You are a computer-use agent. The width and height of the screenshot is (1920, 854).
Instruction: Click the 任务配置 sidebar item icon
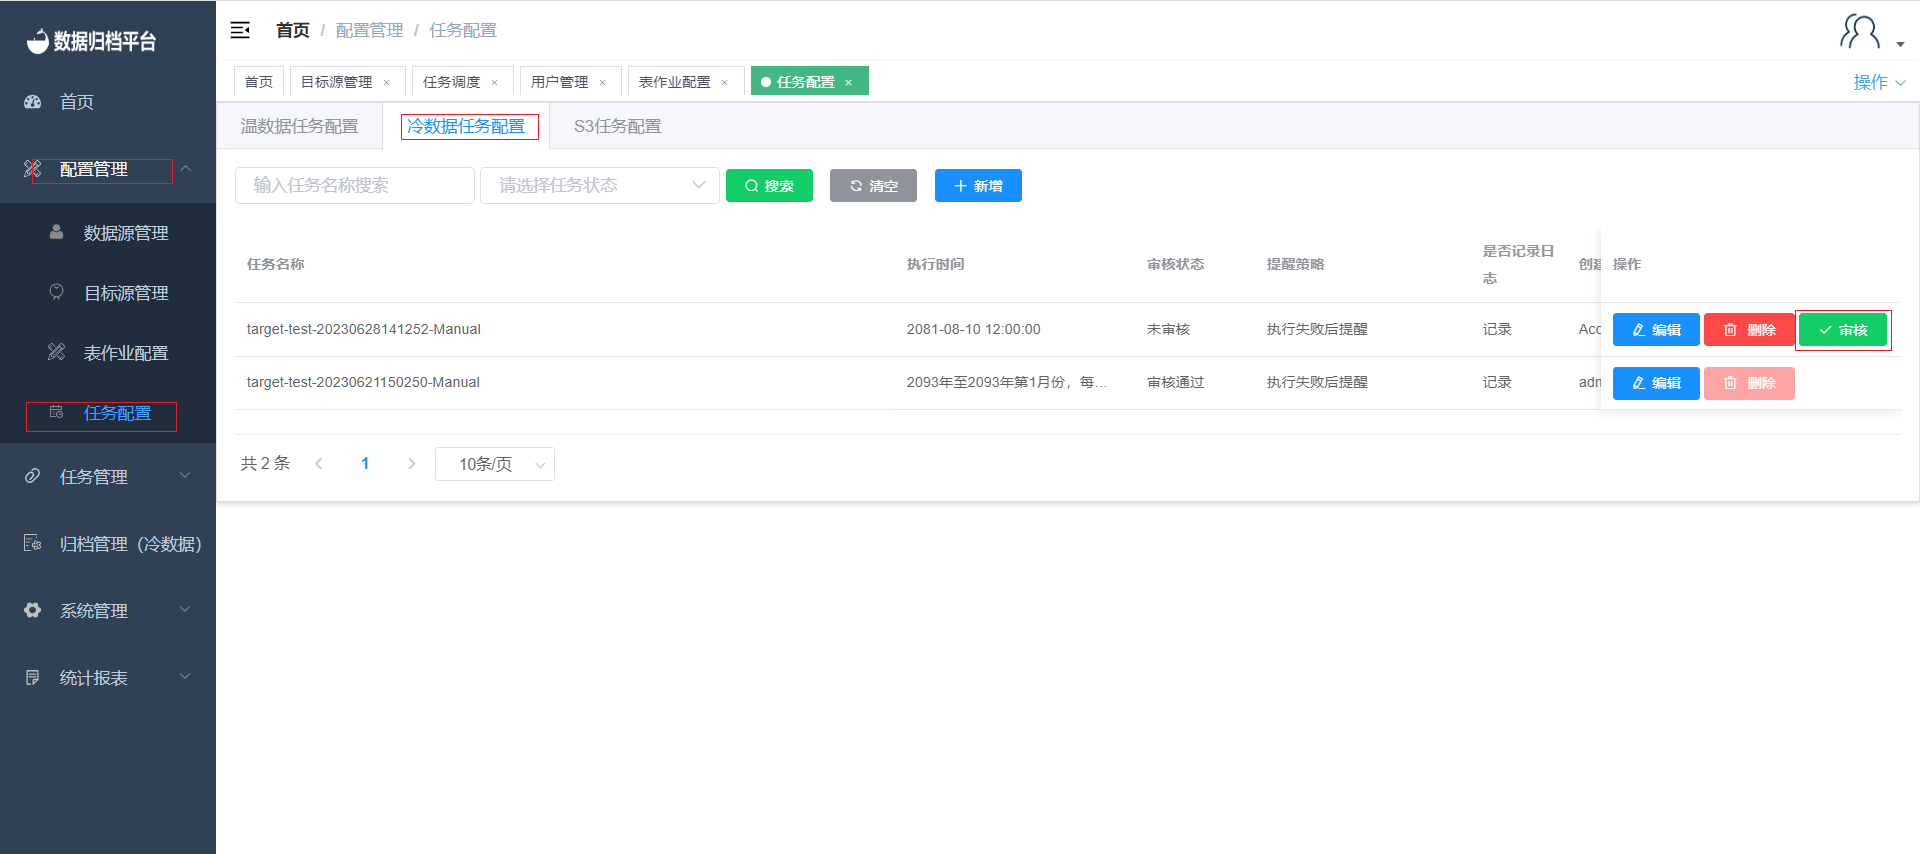(57, 412)
